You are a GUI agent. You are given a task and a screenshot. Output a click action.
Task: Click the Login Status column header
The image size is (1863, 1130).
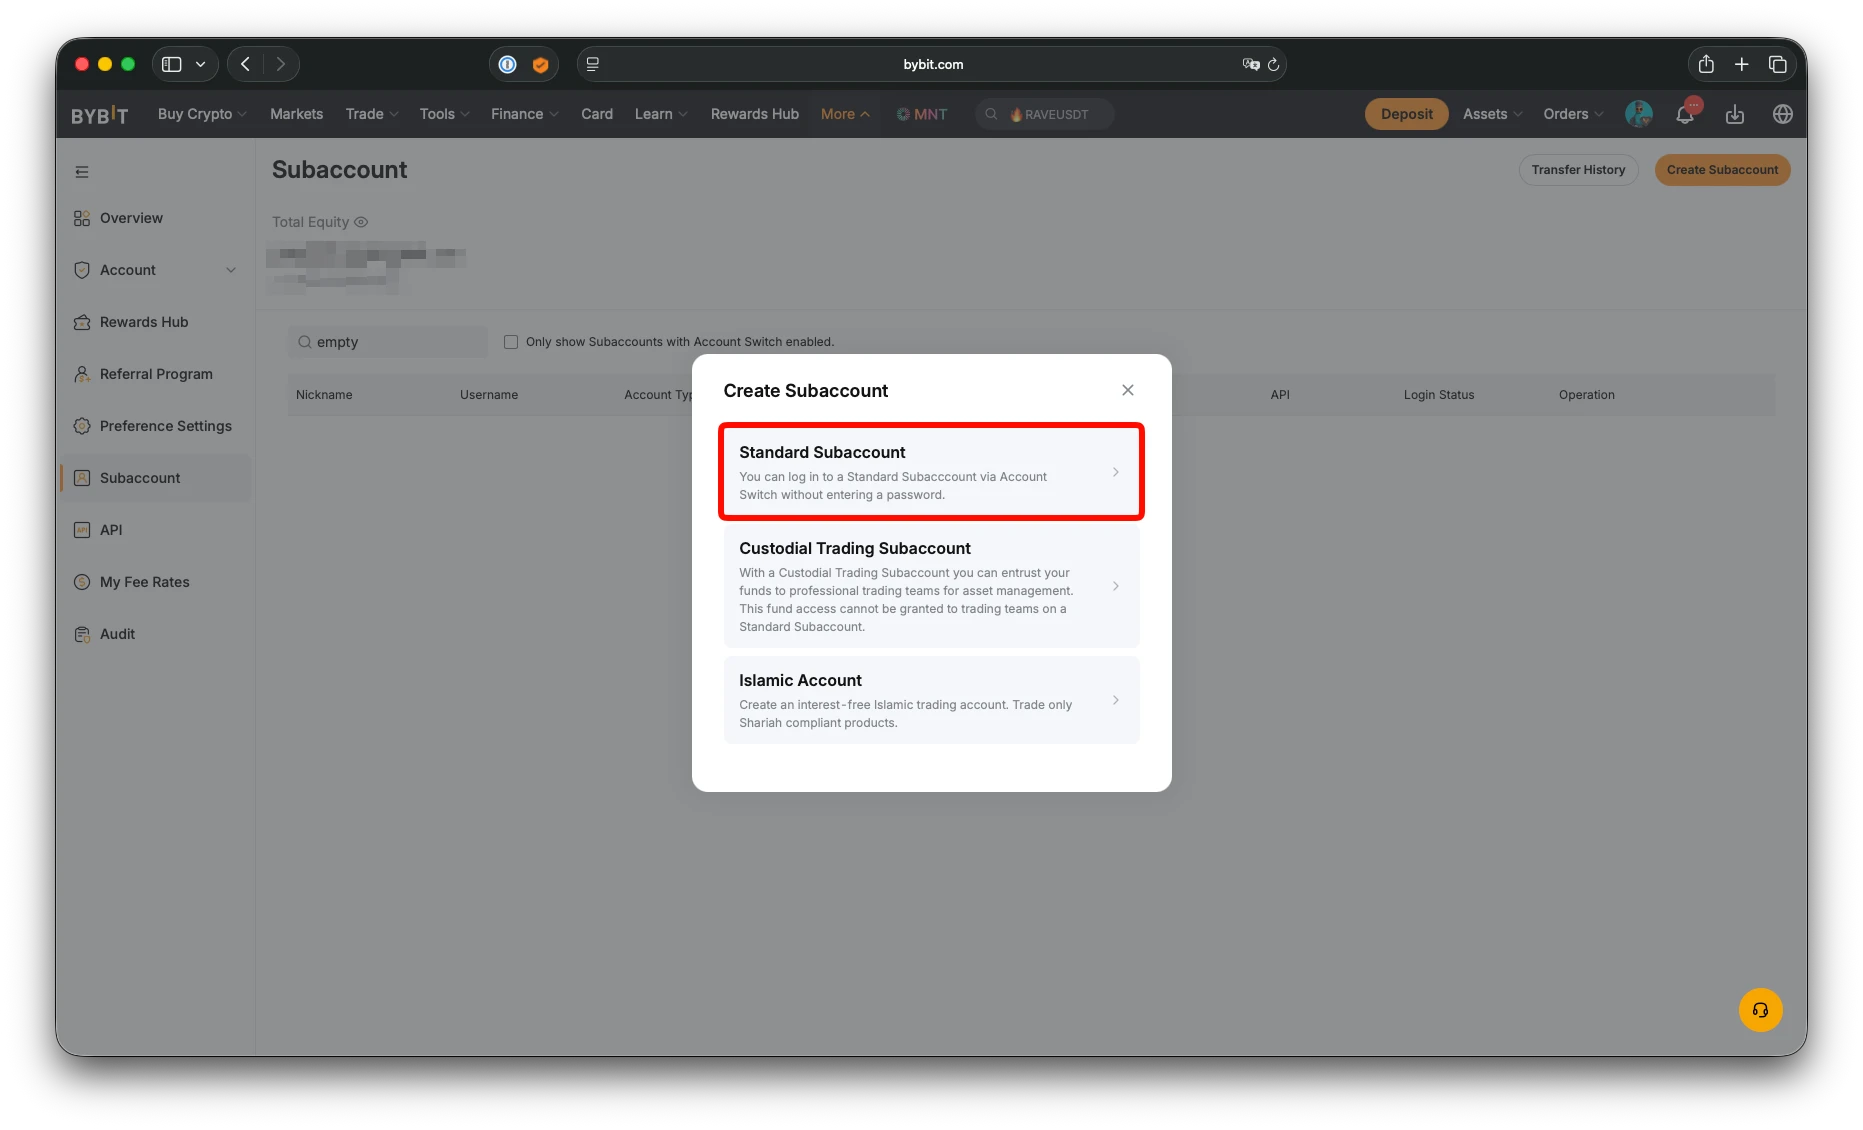tap(1438, 395)
